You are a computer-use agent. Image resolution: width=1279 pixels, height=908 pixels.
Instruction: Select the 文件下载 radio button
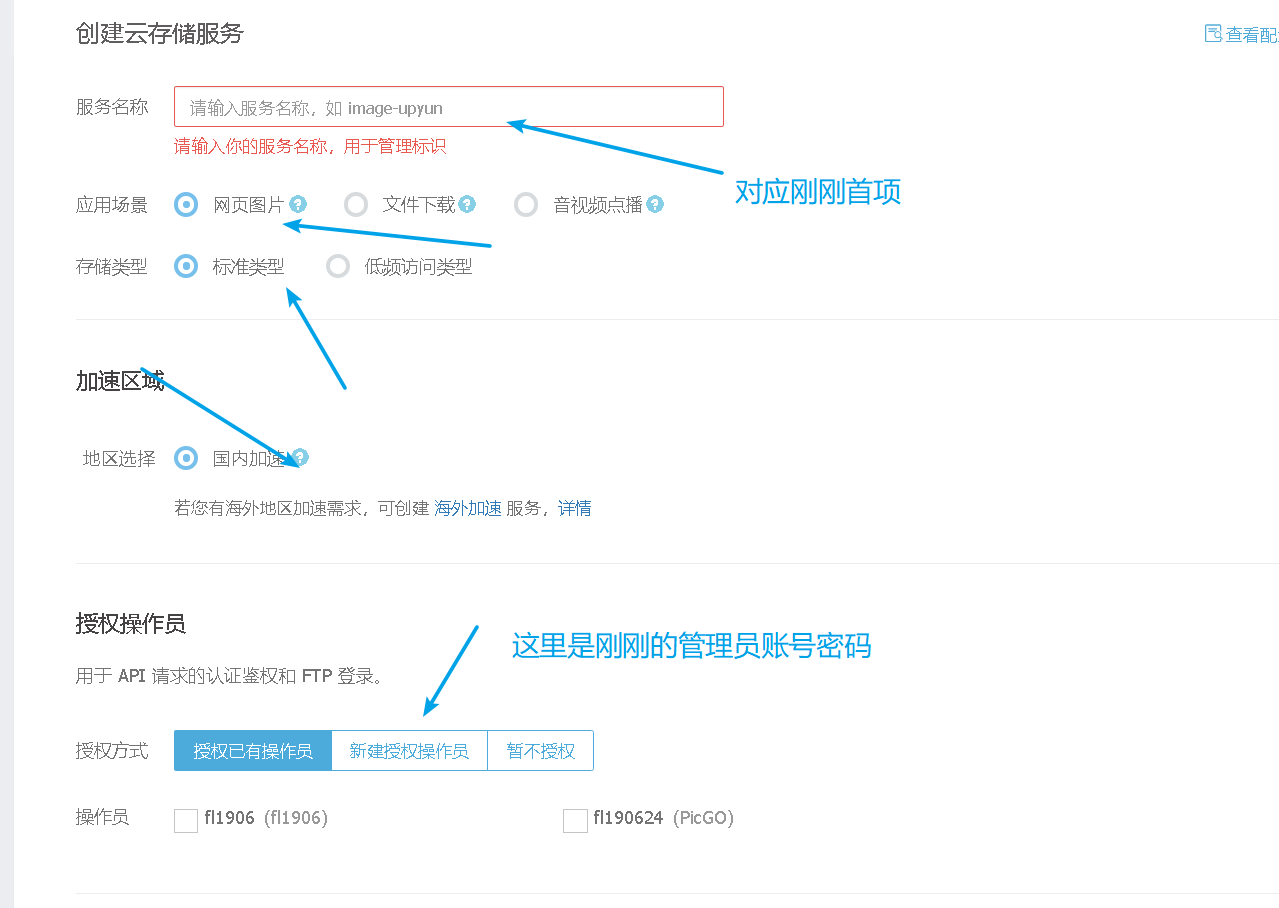click(x=356, y=204)
